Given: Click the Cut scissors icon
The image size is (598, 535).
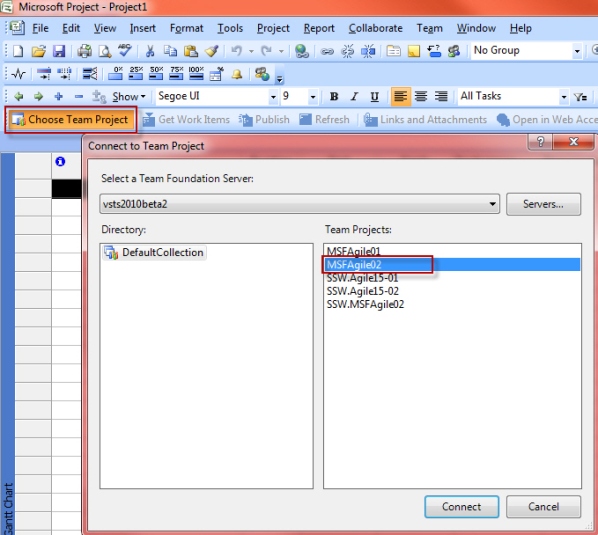Looking at the screenshot, I should [x=150, y=51].
